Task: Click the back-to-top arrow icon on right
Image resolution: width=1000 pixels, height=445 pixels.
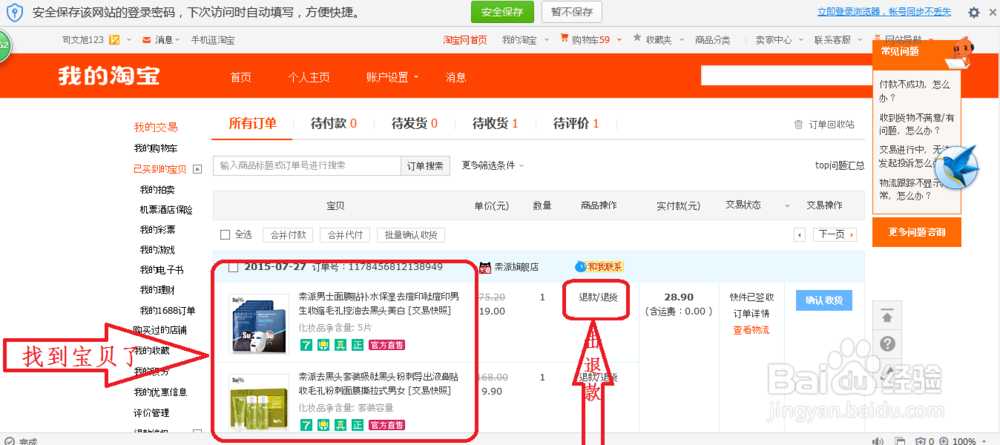Action: [x=887, y=316]
